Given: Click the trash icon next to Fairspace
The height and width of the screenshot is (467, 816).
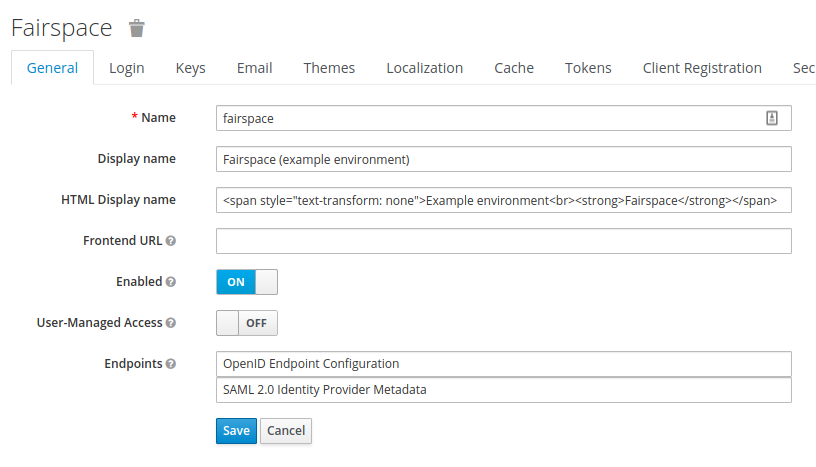Looking at the screenshot, I should point(136,28).
